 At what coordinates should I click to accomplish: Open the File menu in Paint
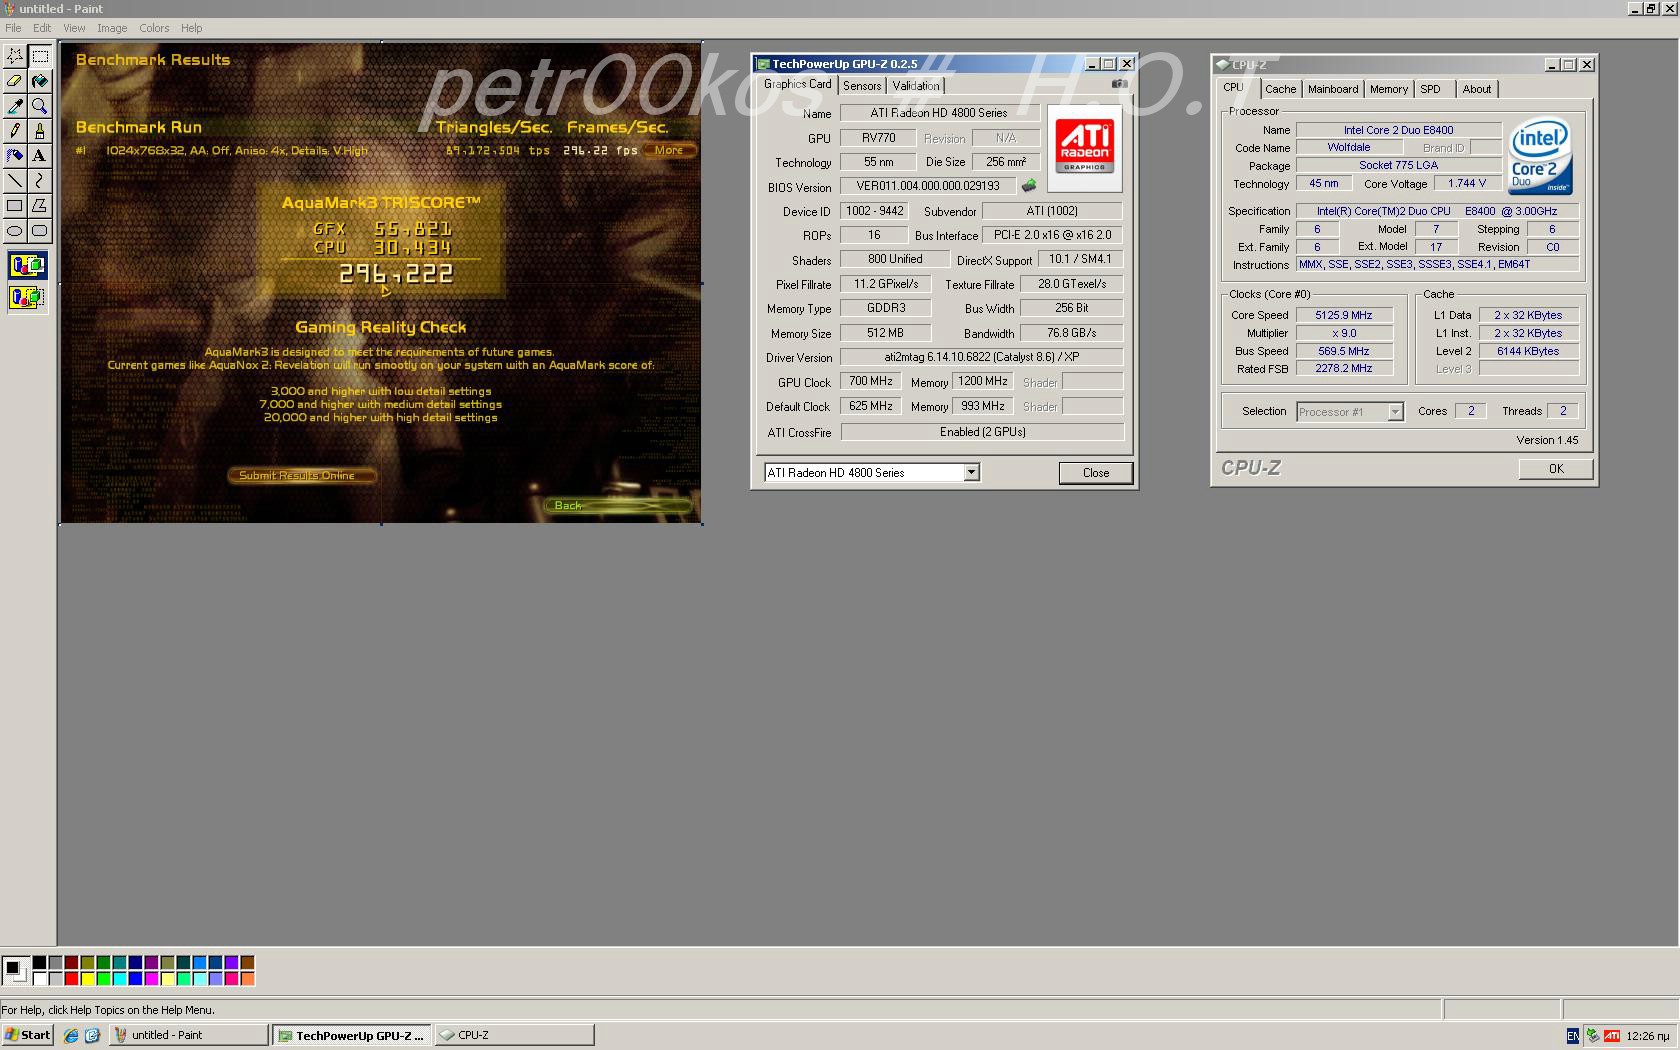[13, 28]
